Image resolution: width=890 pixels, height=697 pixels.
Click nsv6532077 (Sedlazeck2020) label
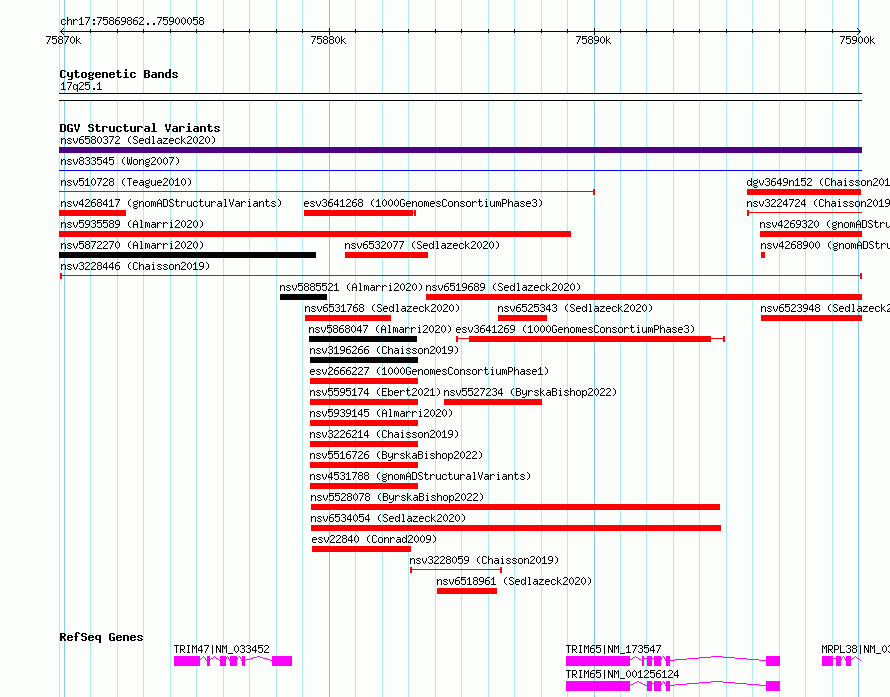tap(422, 245)
